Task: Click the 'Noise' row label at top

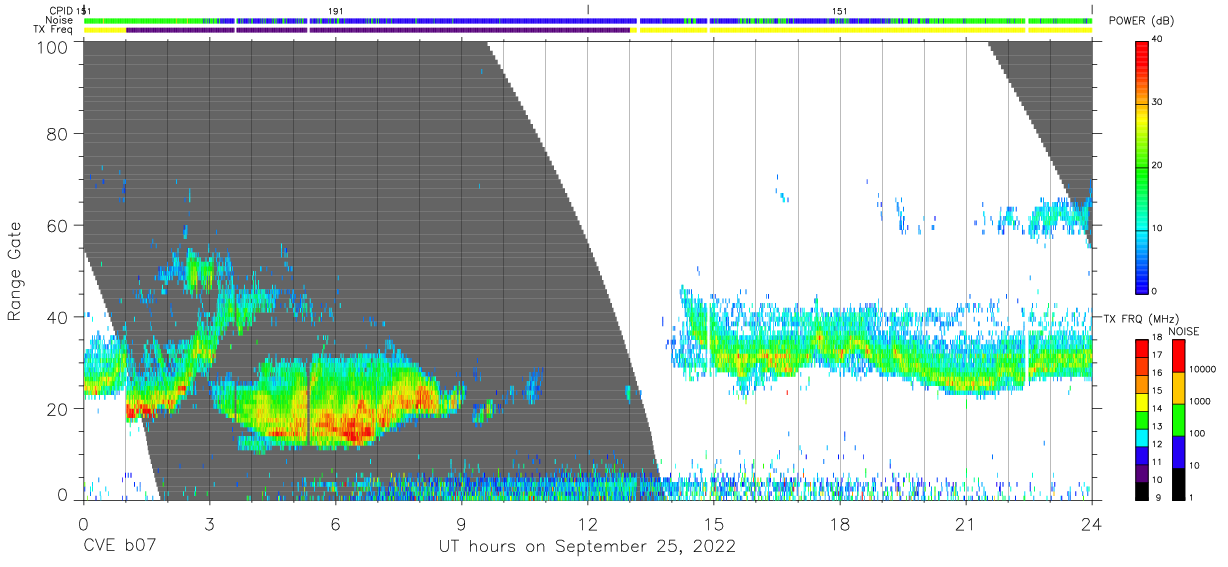Action: [x=60, y=20]
